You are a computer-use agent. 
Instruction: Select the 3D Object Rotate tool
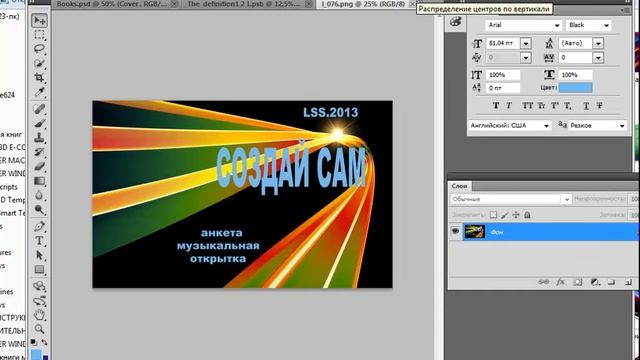pyautogui.click(x=40, y=286)
